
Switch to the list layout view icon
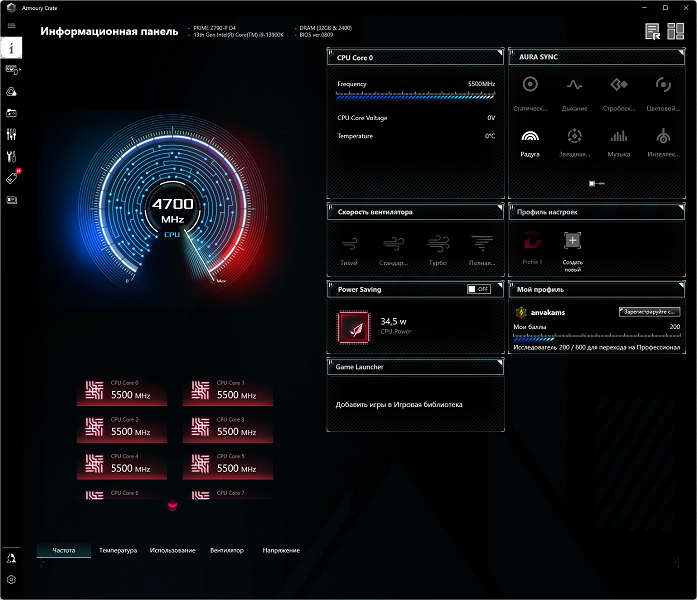click(653, 31)
